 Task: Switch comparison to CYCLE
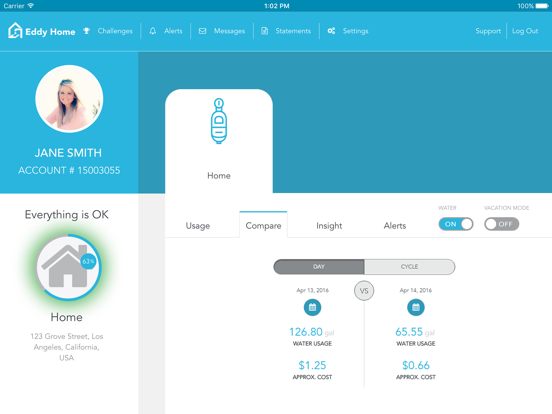(409, 267)
